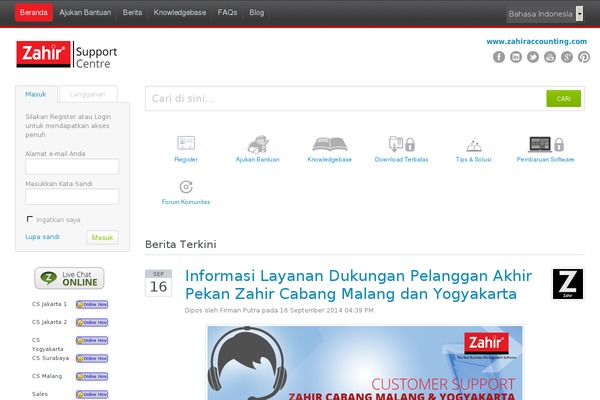The height and width of the screenshot is (400, 600).
Task: Click the Download Terbatas text link
Action: point(401,160)
